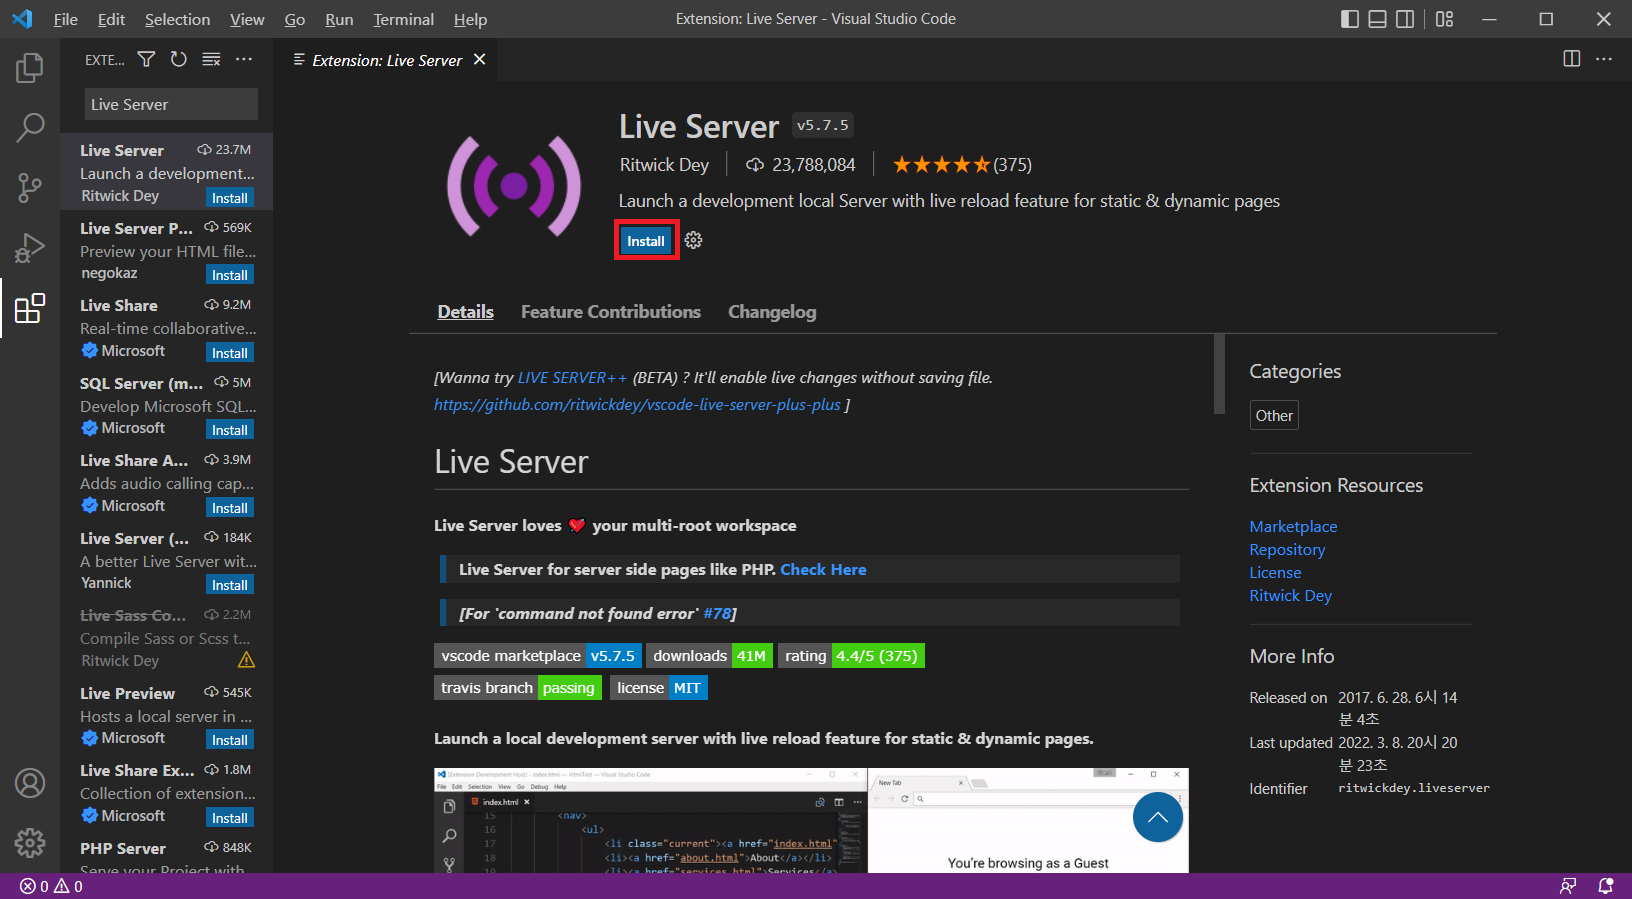Open the Marketplace resource link
Image resolution: width=1632 pixels, height=899 pixels.
point(1293,526)
